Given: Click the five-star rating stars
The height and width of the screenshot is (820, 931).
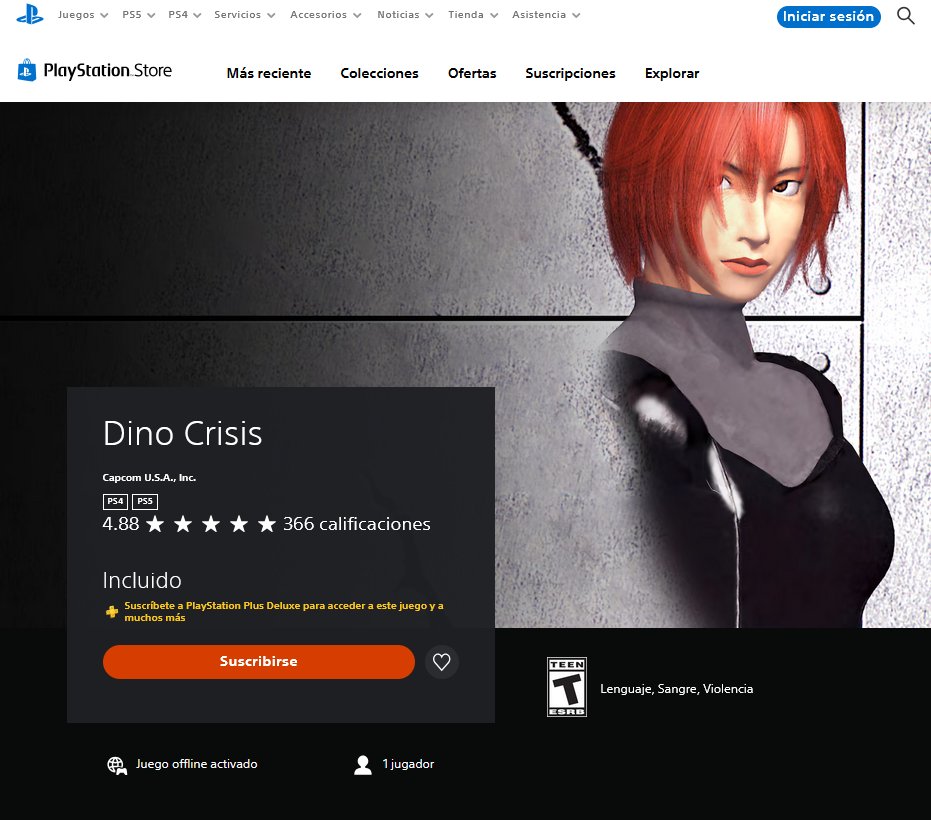Looking at the screenshot, I should 211,524.
